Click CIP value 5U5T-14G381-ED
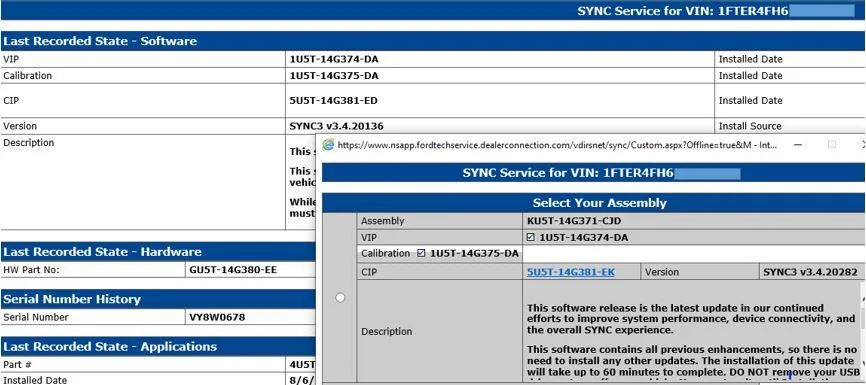The width and height of the screenshot is (866, 385). click(334, 101)
